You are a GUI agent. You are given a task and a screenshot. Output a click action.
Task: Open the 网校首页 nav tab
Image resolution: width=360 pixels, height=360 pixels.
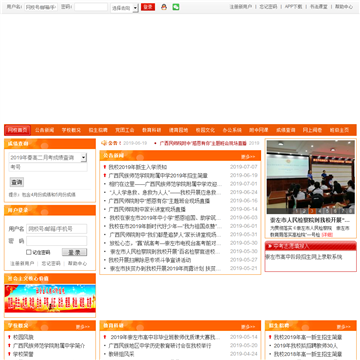click(17, 130)
